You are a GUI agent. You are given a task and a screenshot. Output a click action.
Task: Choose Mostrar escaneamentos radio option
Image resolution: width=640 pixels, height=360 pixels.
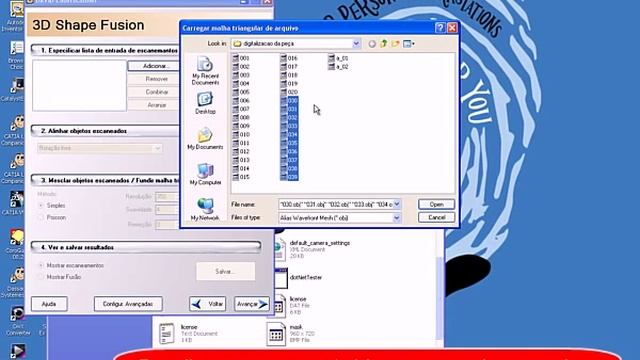coord(41,265)
